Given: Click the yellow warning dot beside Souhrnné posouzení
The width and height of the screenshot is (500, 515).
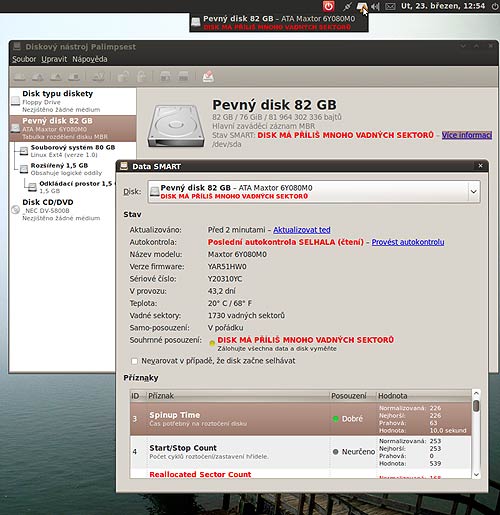Looking at the screenshot, I should pyautogui.click(x=212, y=343).
